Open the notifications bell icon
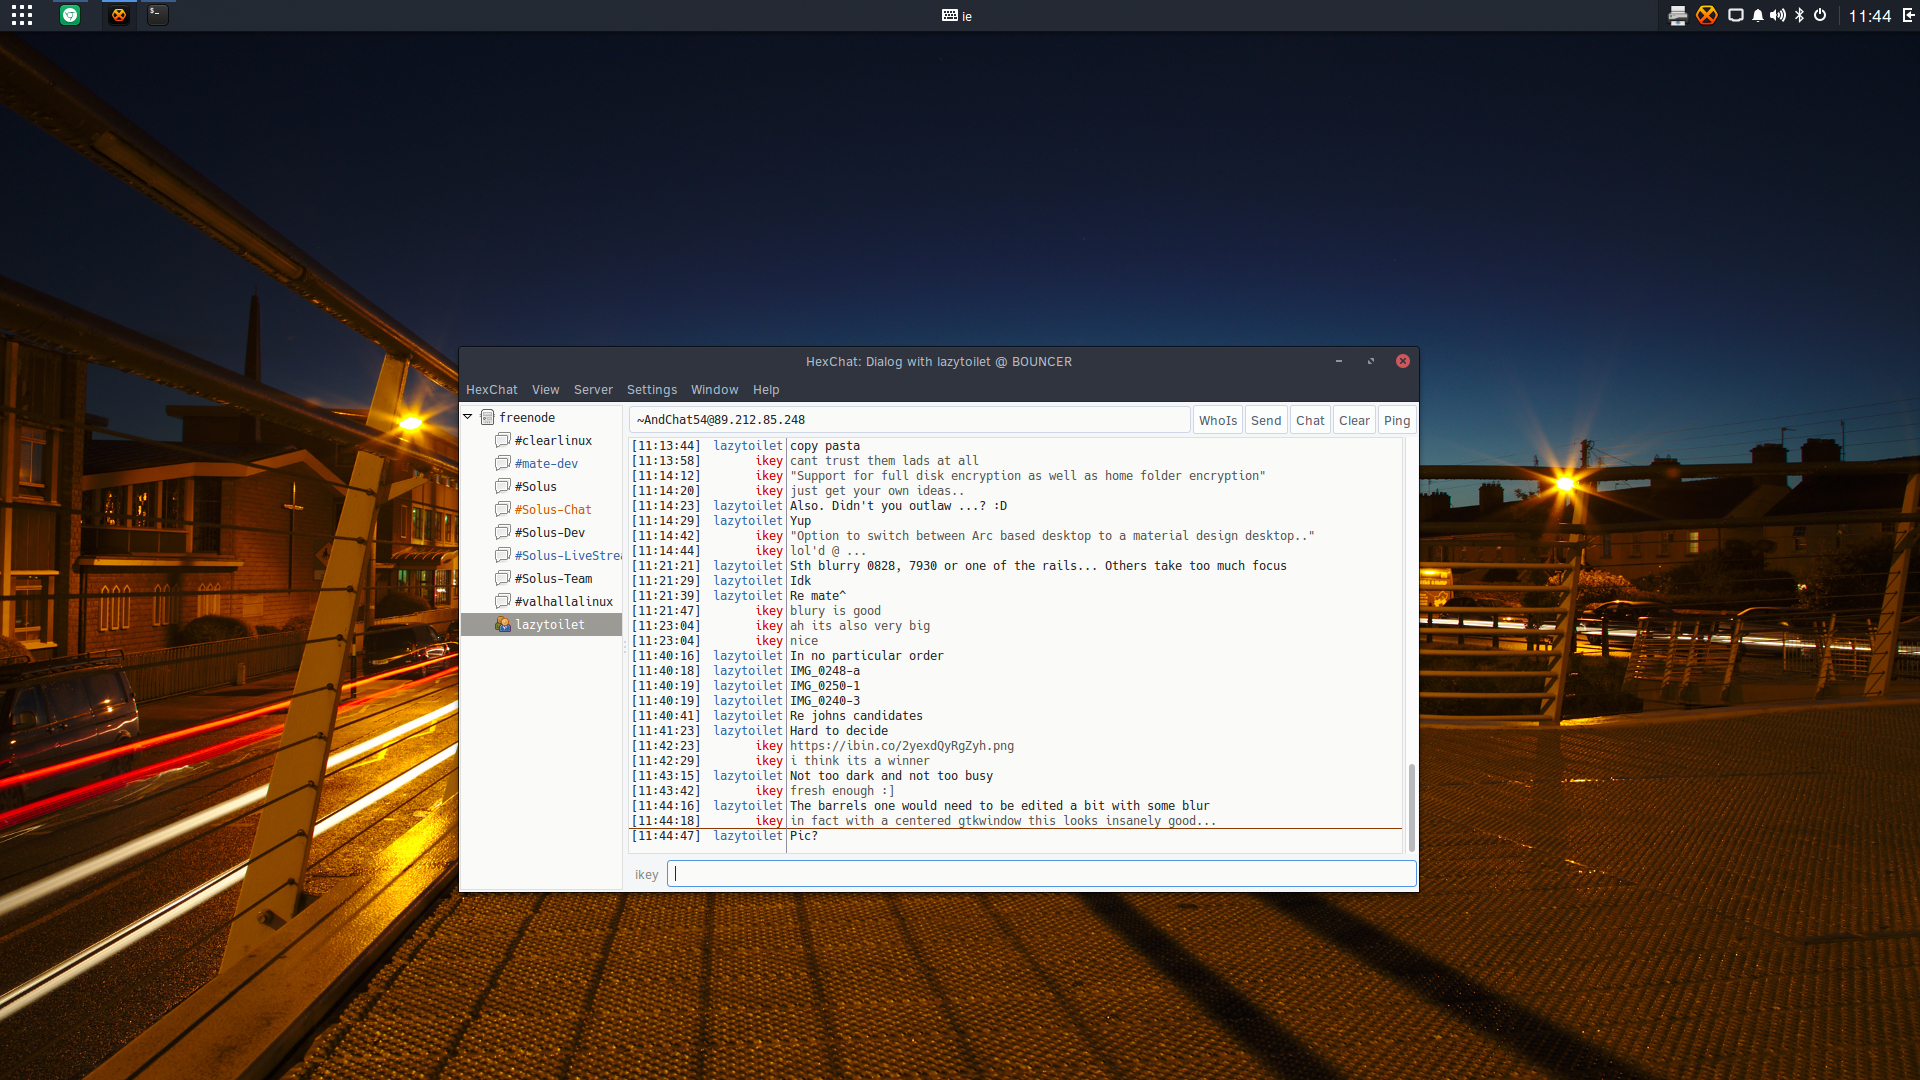Screen dimensions: 1920x1080 tap(1758, 15)
